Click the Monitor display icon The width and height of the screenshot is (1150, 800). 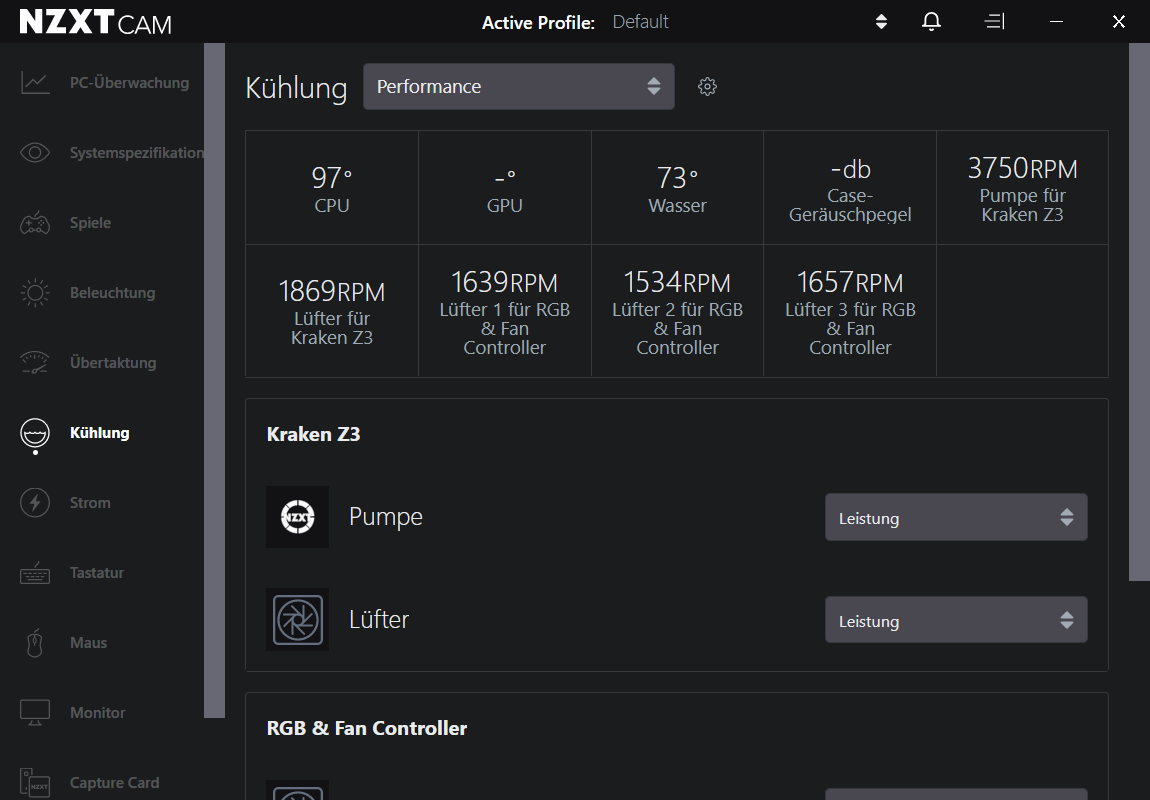pos(35,713)
